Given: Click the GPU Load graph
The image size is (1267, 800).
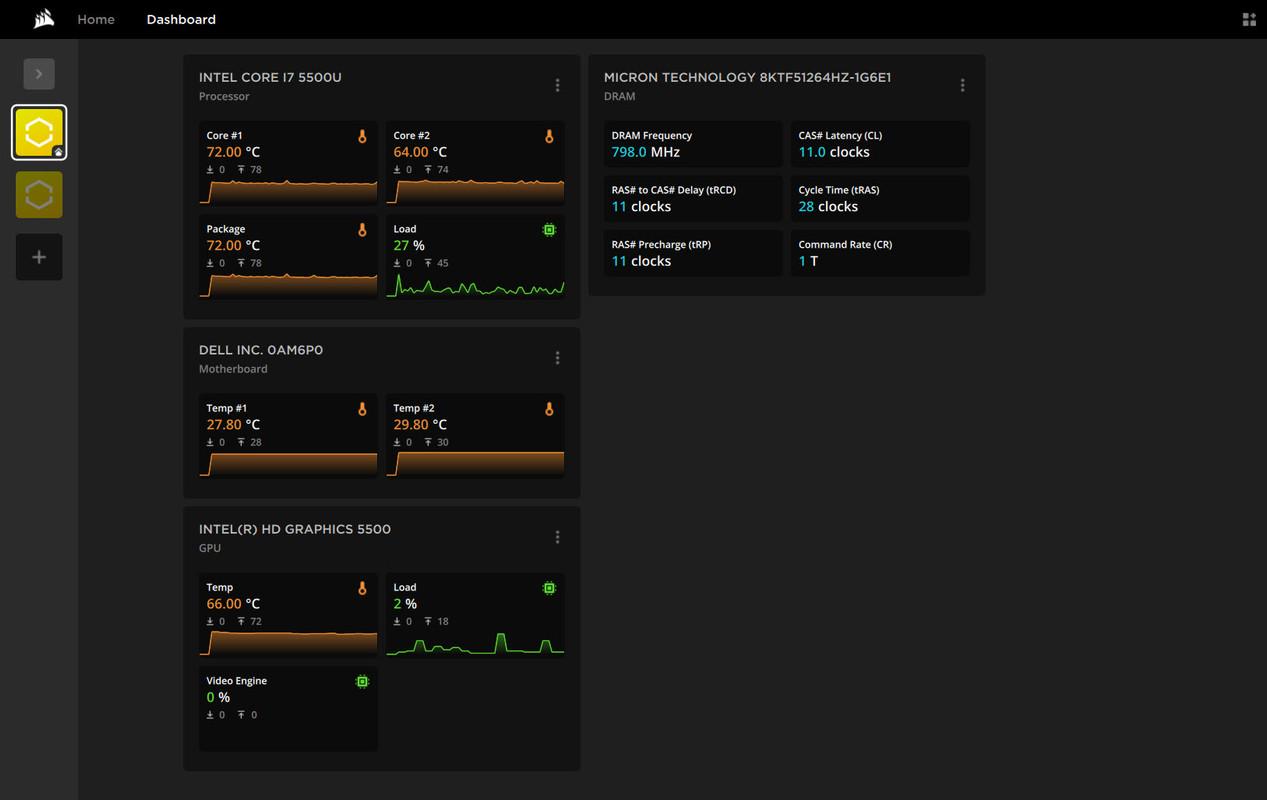Looking at the screenshot, I should point(476,643).
